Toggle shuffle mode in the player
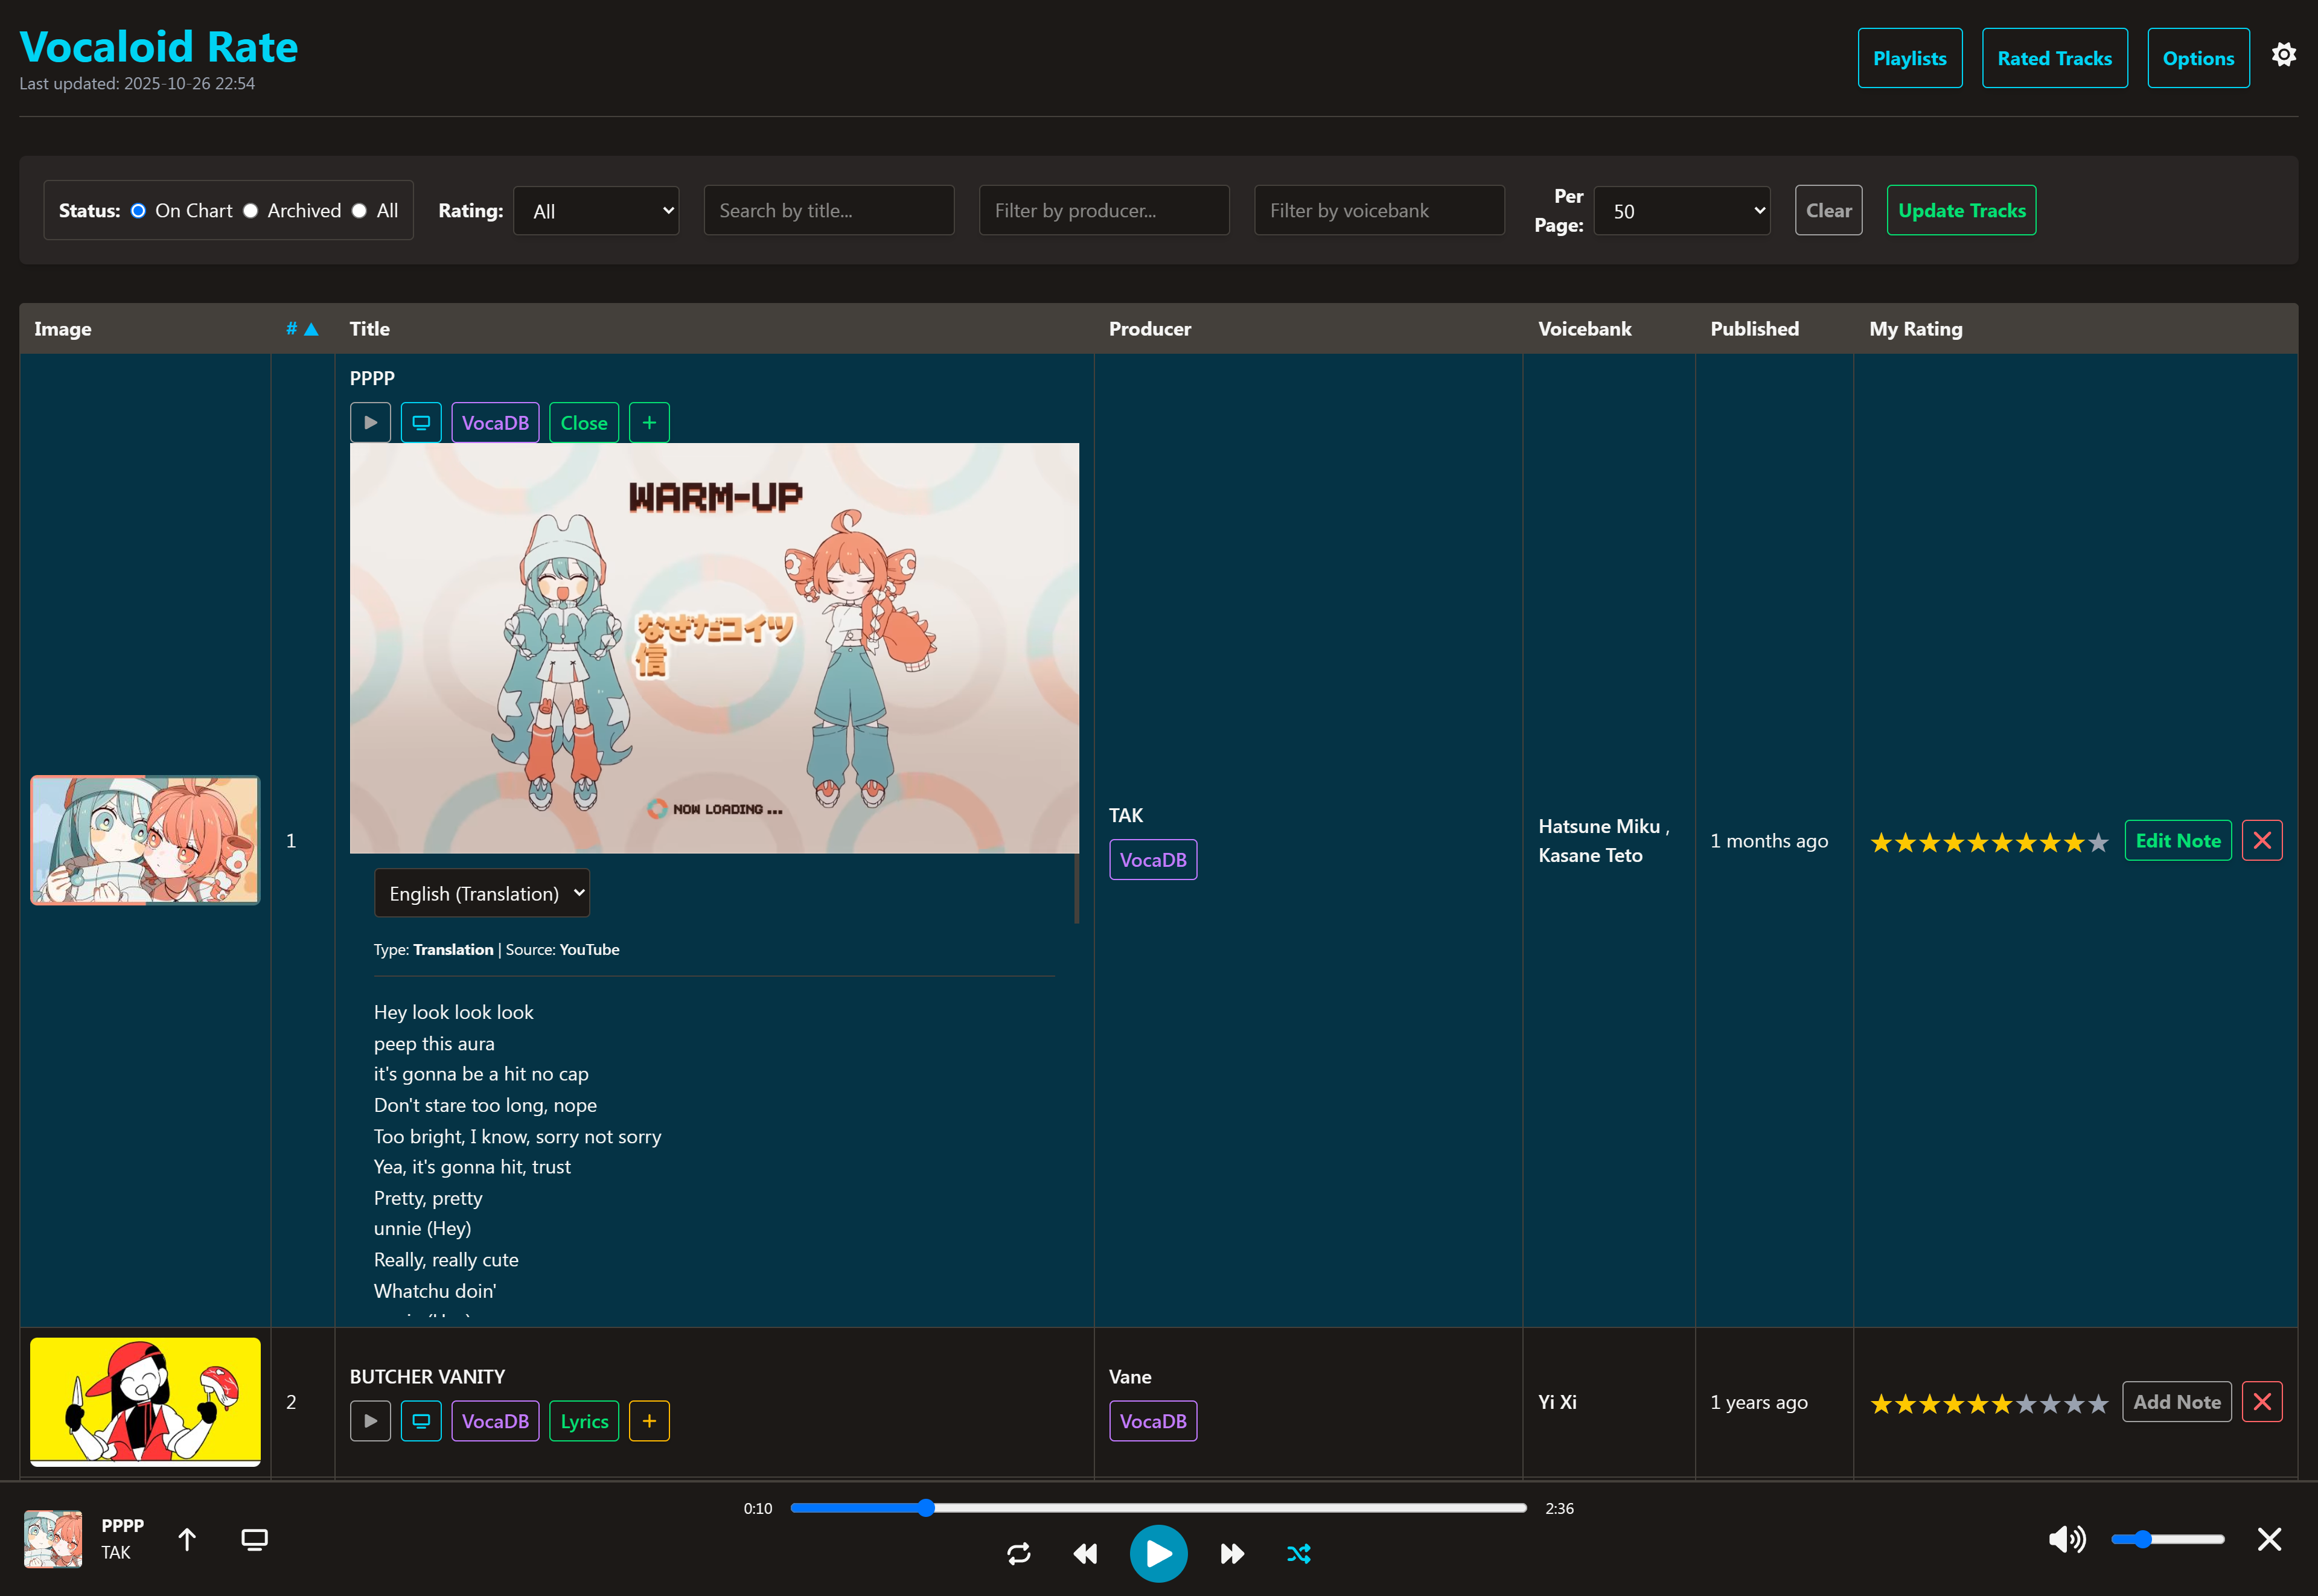 click(x=1298, y=1553)
